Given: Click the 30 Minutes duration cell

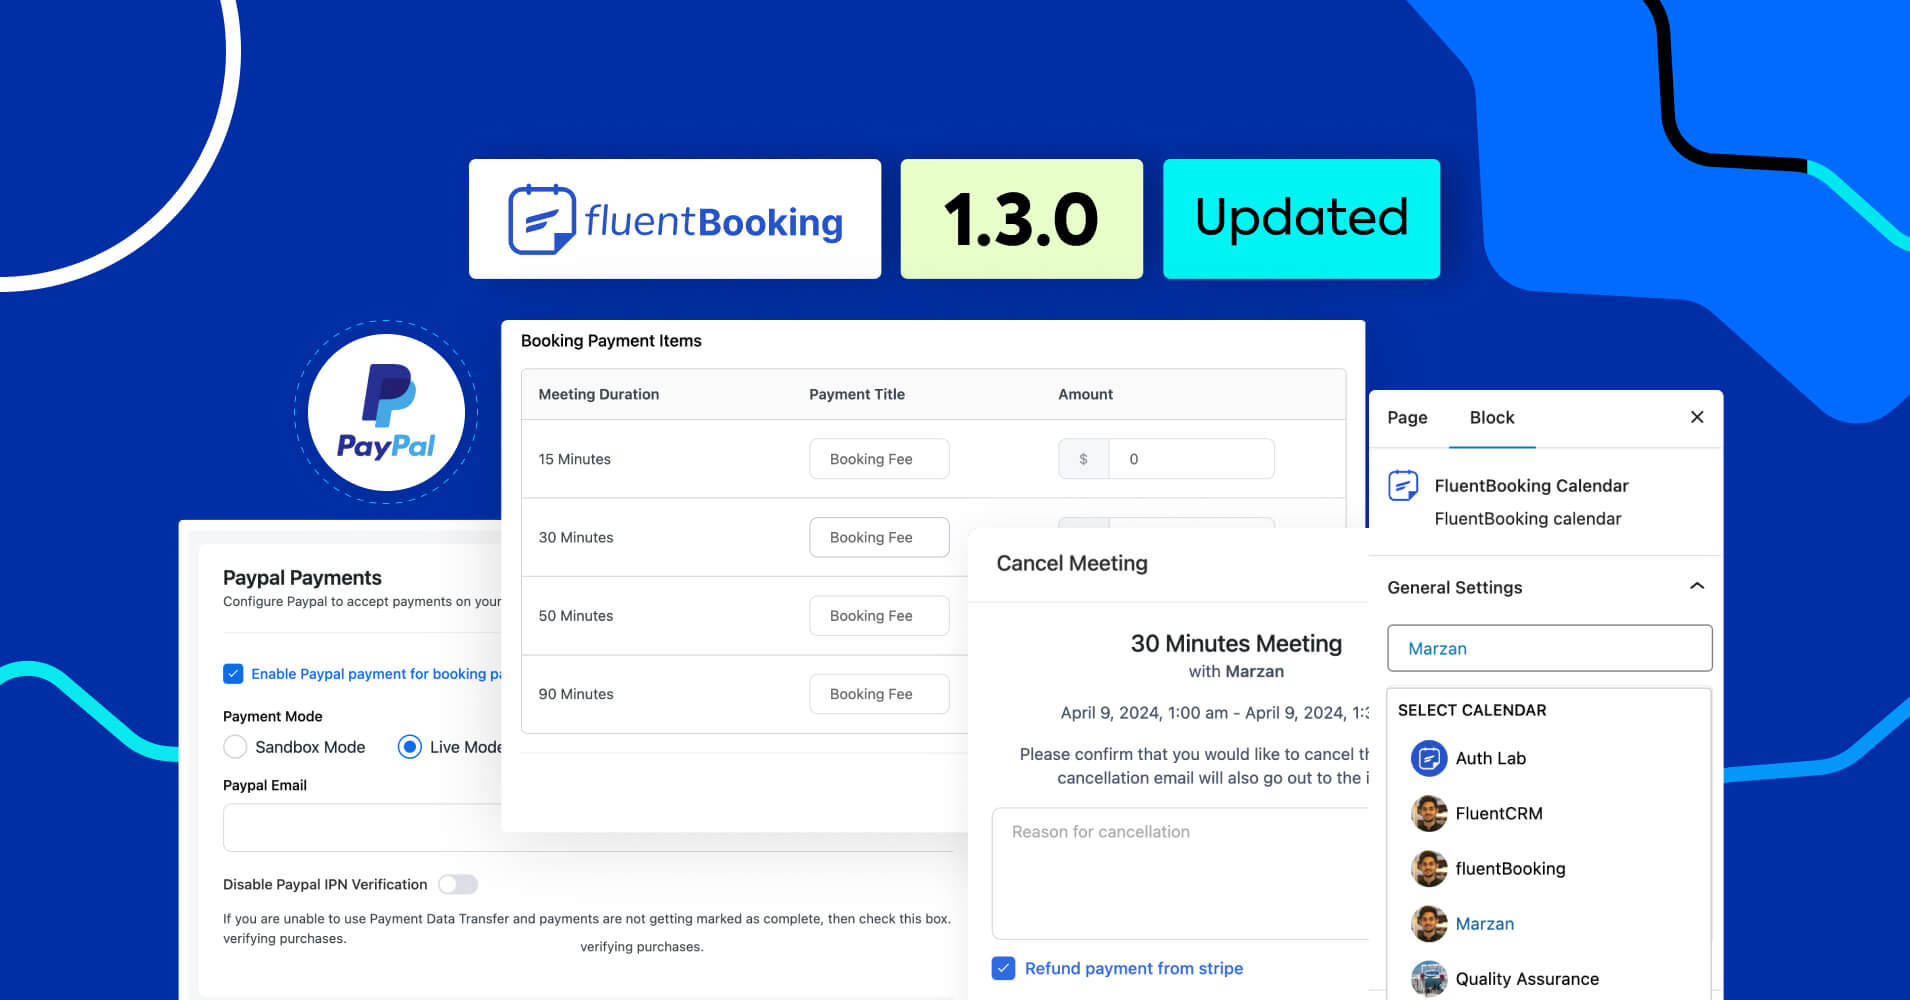Looking at the screenshot, I should tap(576, 537).
